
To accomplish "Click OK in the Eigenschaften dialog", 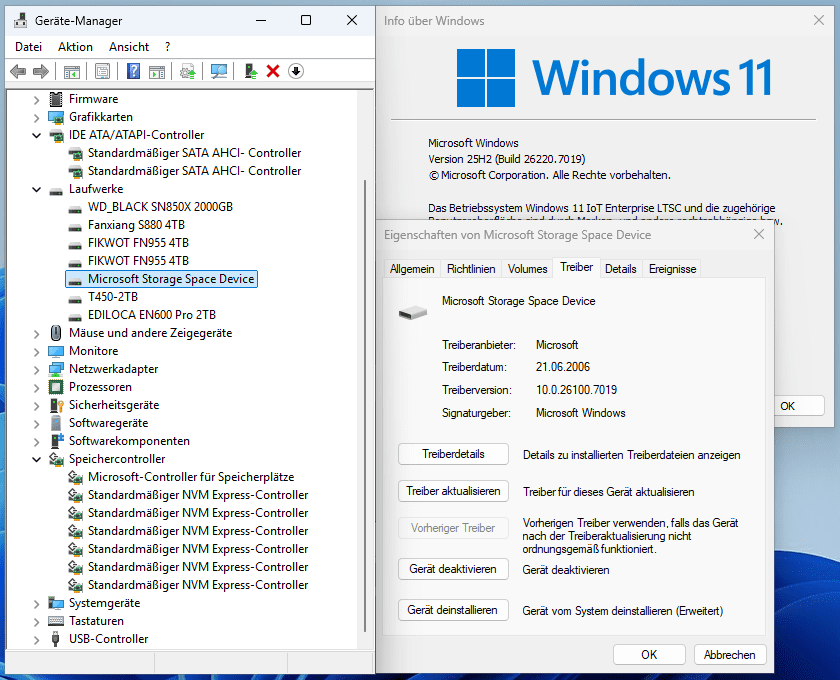I will pyautogui.click(x=649, y=654).
